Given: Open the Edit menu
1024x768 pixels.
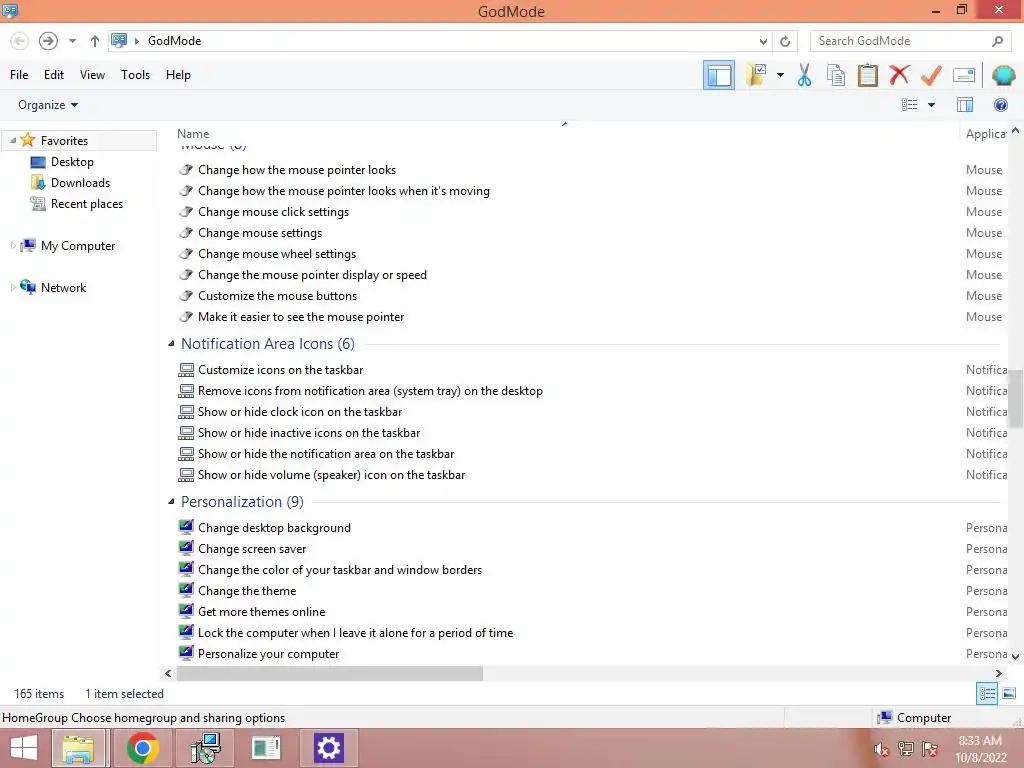Looking at the screenshot, I should tap(54, 75).
